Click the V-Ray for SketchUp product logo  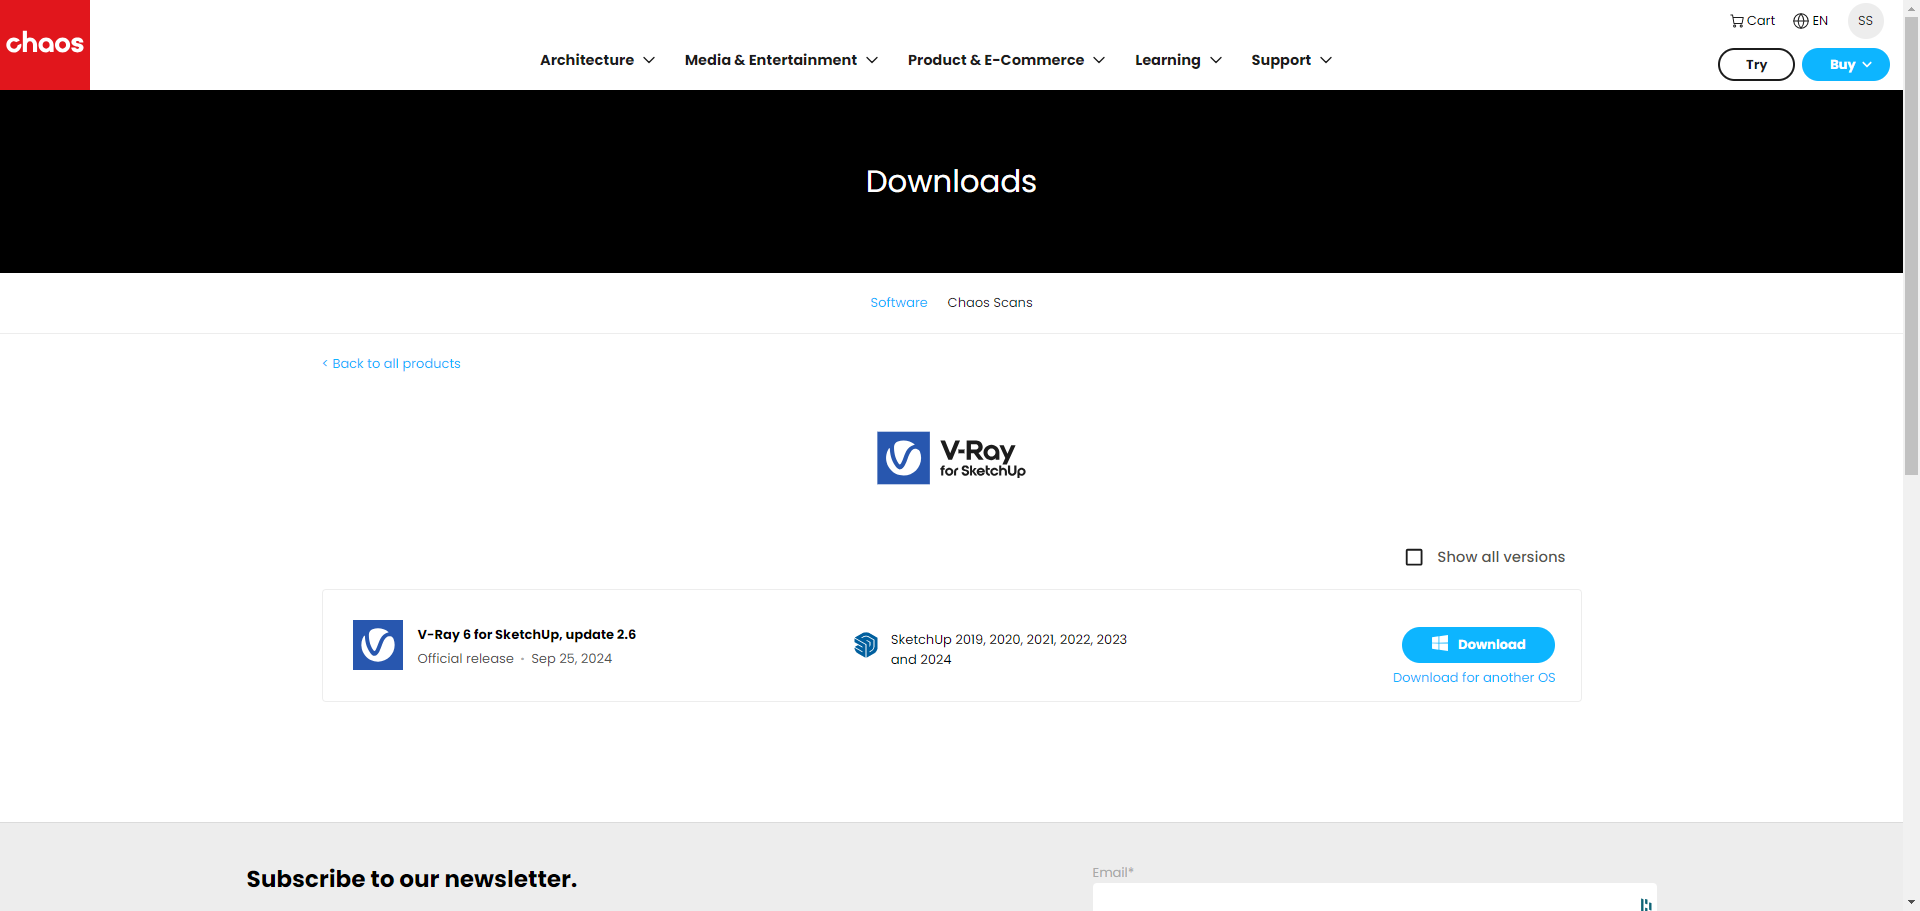pyautogui.click(x=951, y=458)
